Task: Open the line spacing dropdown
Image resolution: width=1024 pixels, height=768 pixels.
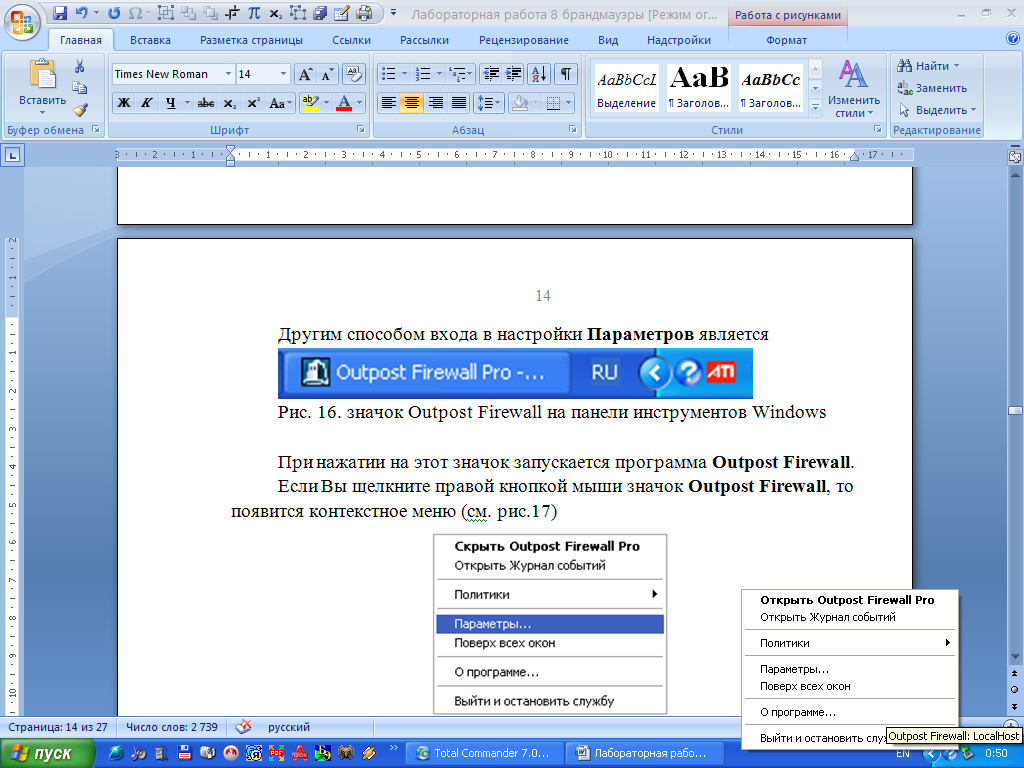Action: 488,103
